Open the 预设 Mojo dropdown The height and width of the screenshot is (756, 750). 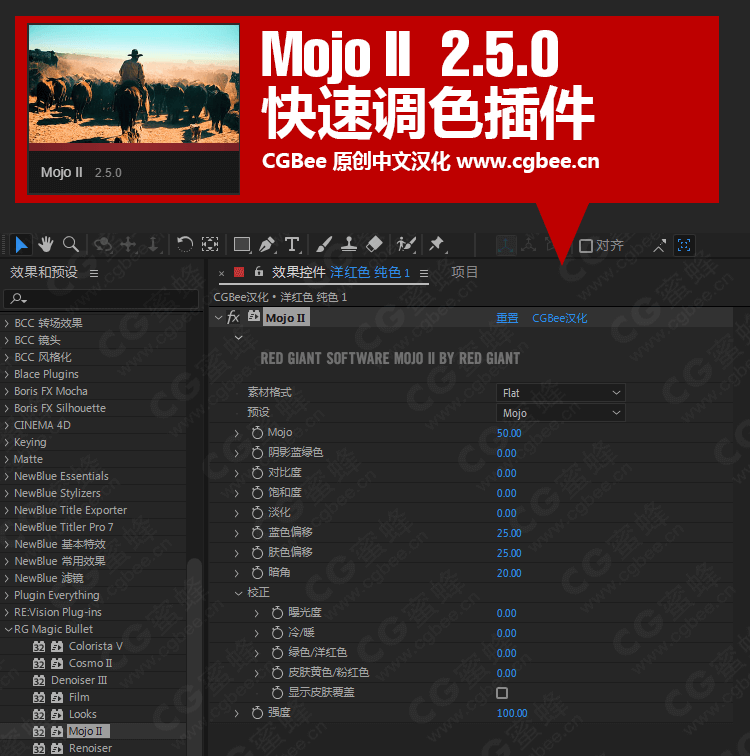tap(561, 413)
